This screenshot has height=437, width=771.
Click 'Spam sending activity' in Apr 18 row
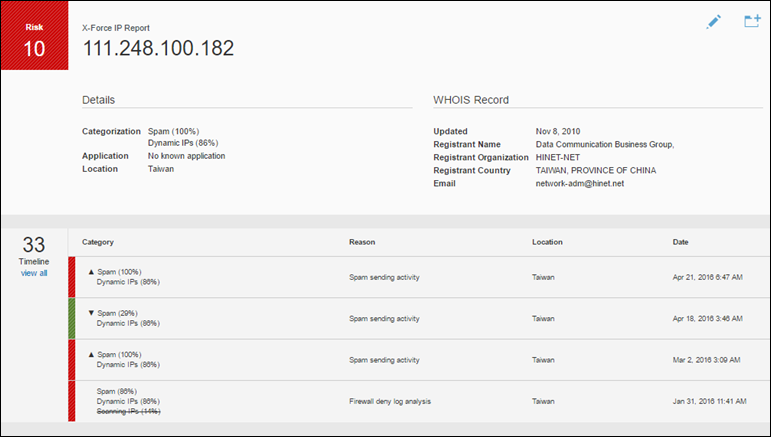tap(384, 319)
